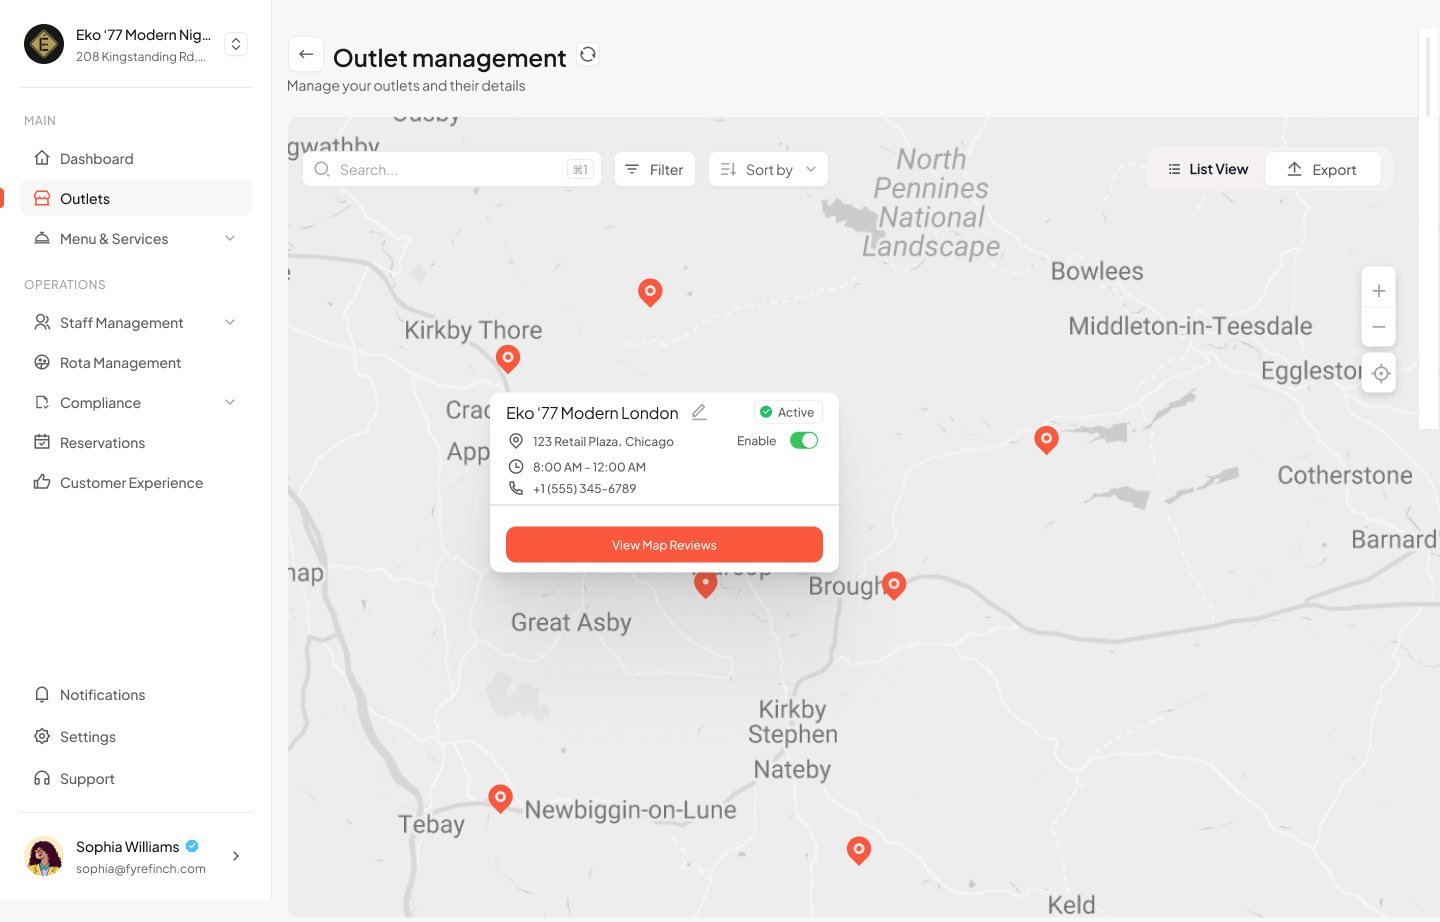Click the refresh icon next to Outlet management
The width and height of the screenshot is (1440, 922).
tap(588, 54)
